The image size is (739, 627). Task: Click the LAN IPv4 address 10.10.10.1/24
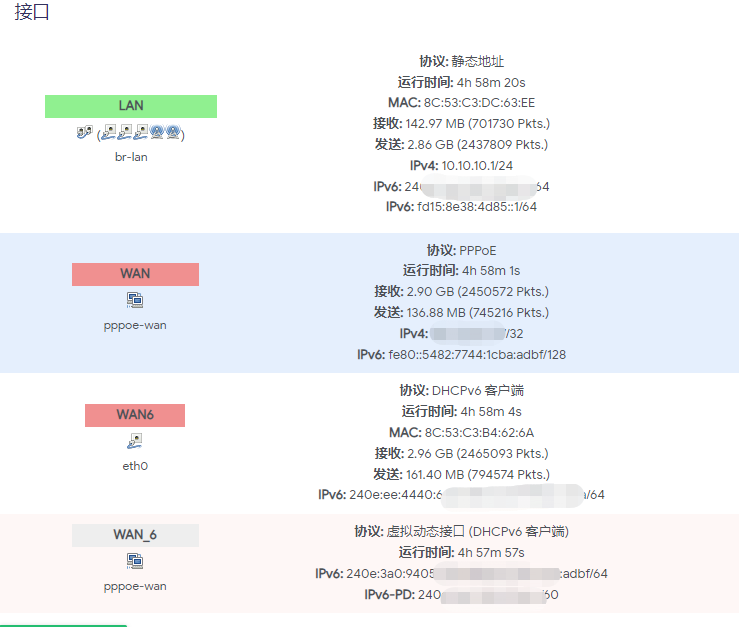477,165
